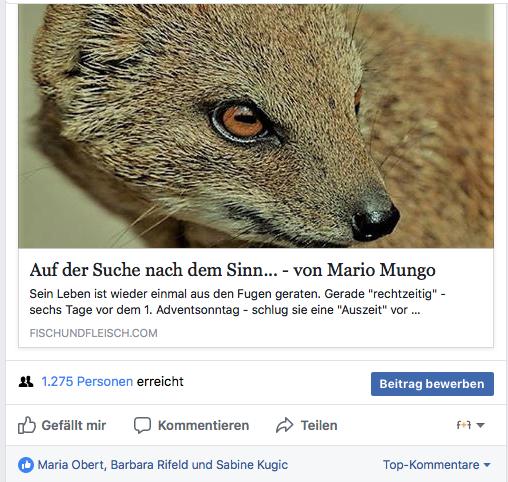Open Sabine Kugic's profile link

point(252,465)
